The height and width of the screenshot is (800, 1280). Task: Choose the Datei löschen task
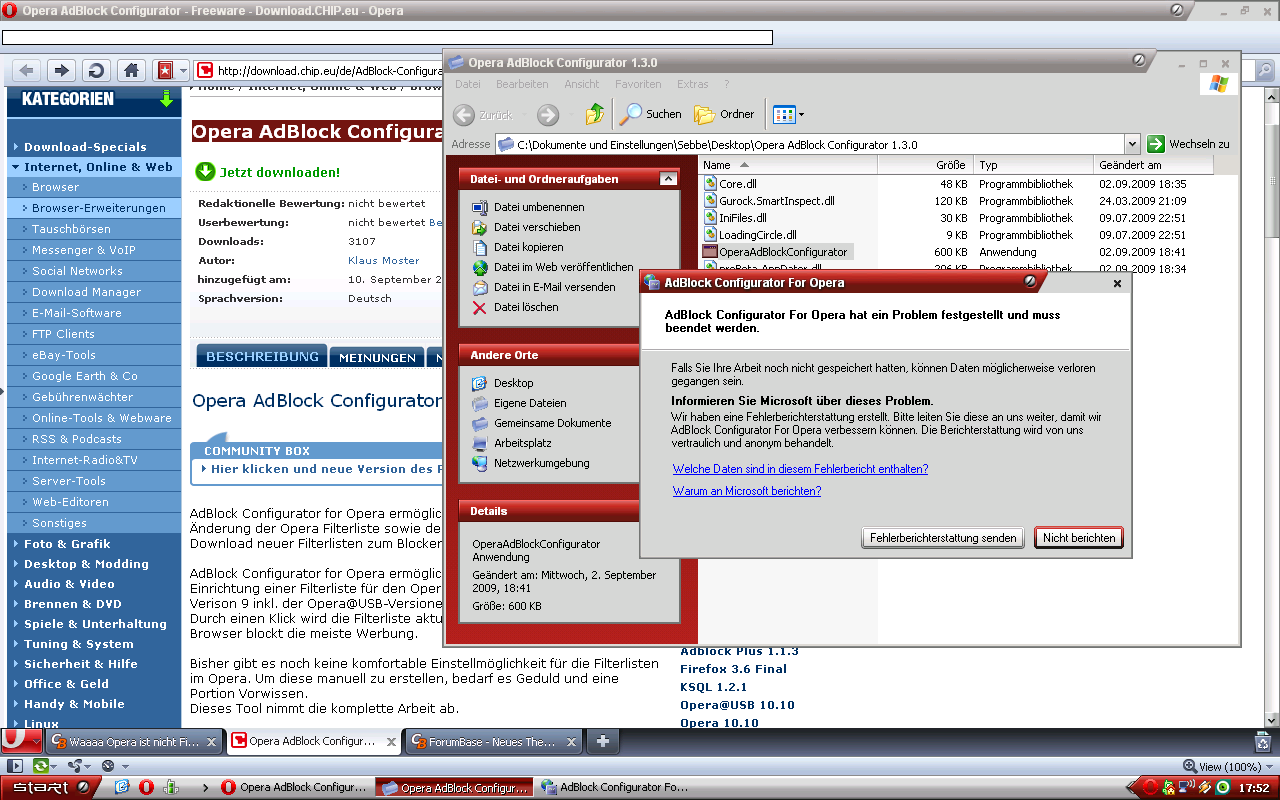pyautogui.click(x=515, y=307)
